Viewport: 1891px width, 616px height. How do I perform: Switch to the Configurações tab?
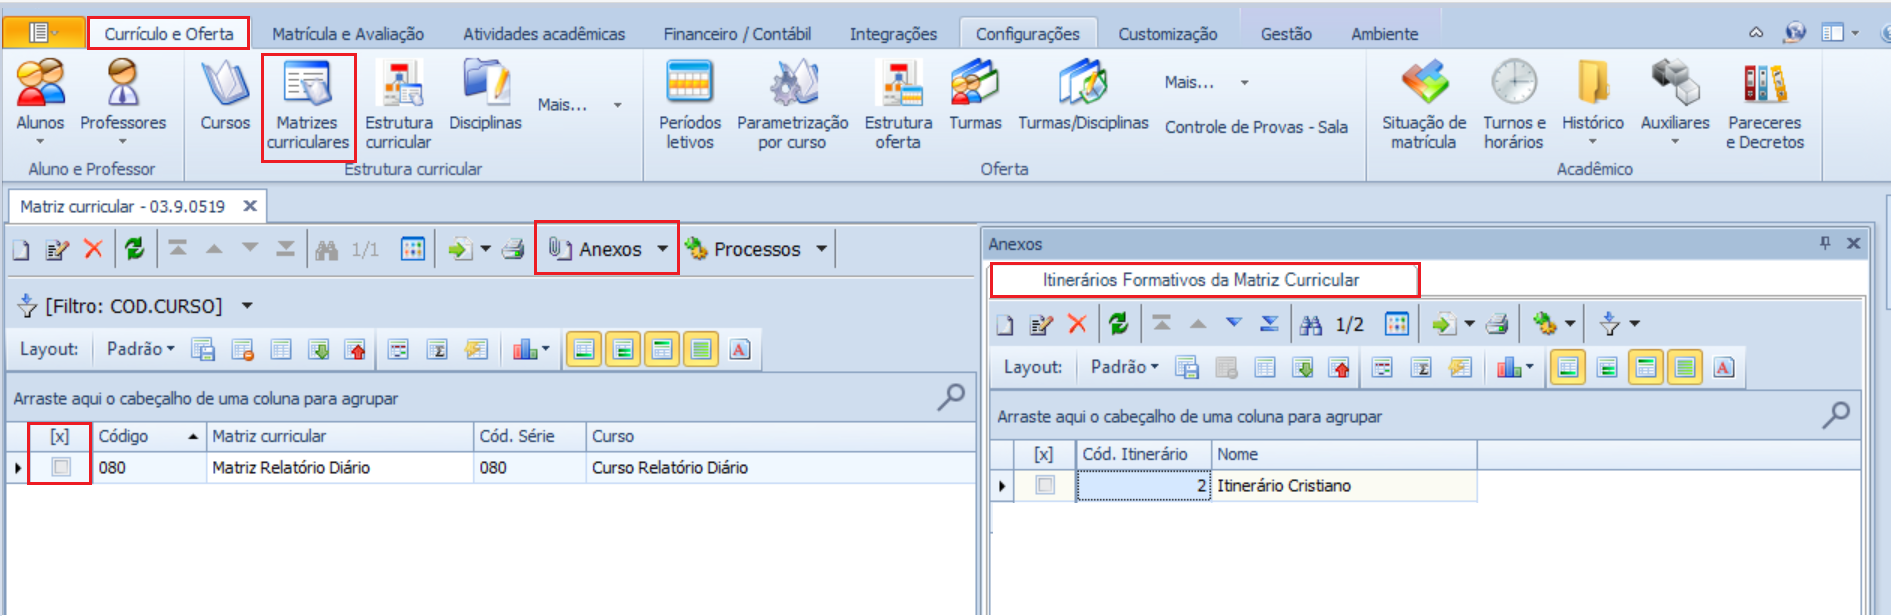[x=1028, y=34]
